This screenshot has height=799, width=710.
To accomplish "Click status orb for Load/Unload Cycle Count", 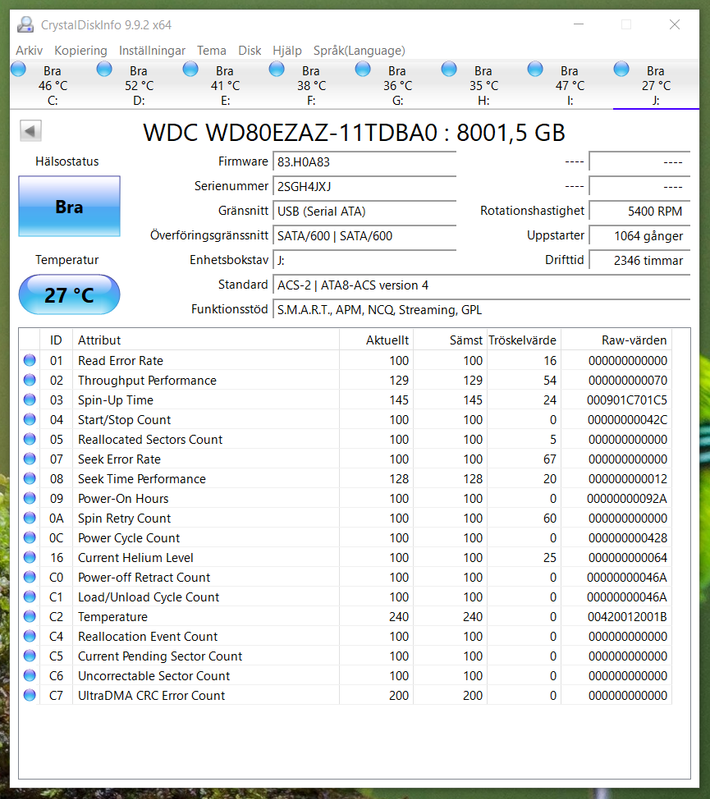I will point(30,597).
